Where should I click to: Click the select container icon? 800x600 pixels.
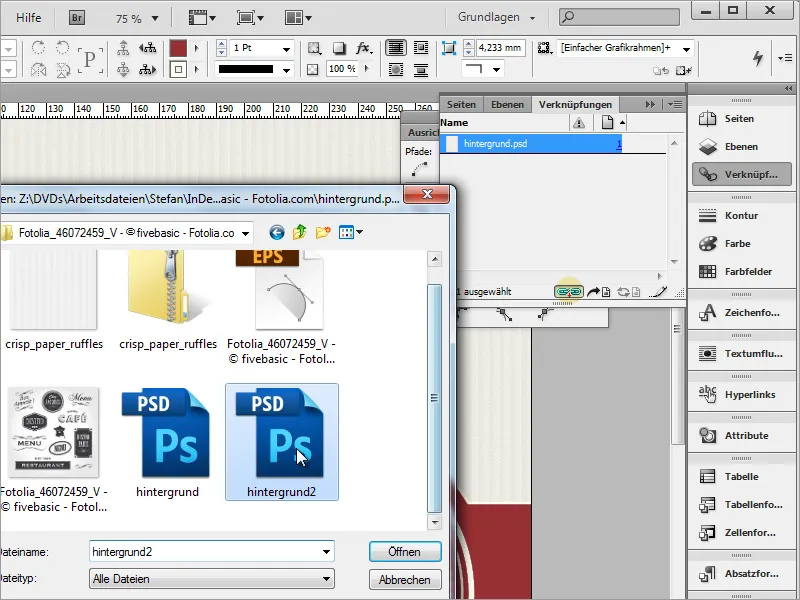click(123, 48)
